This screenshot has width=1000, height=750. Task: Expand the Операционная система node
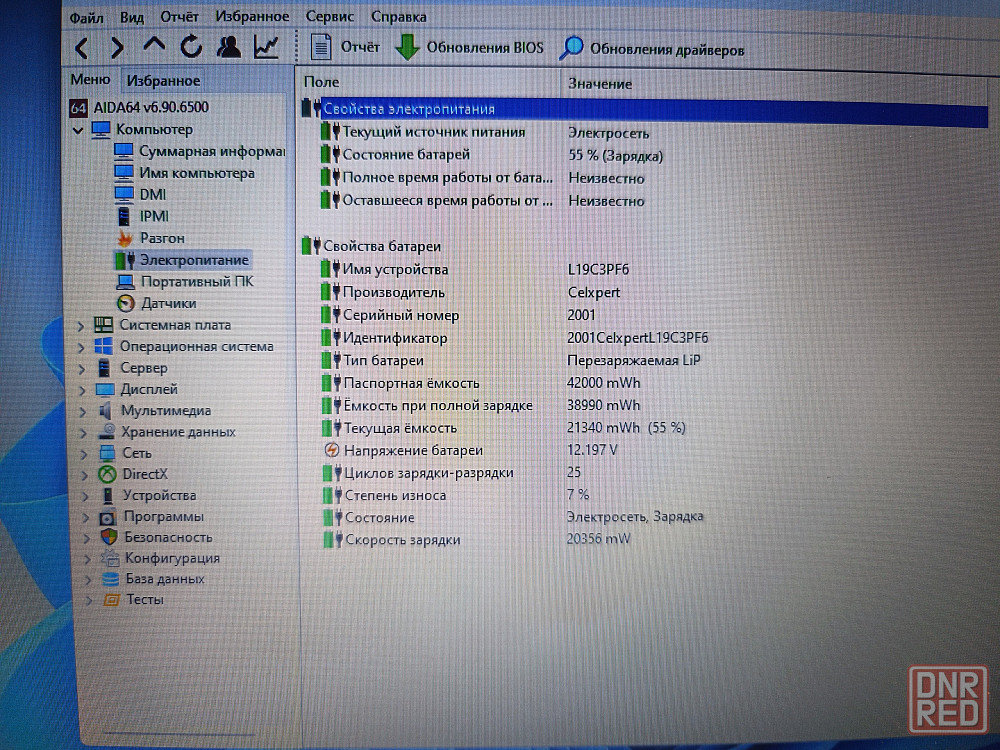[x=81, y=348]
